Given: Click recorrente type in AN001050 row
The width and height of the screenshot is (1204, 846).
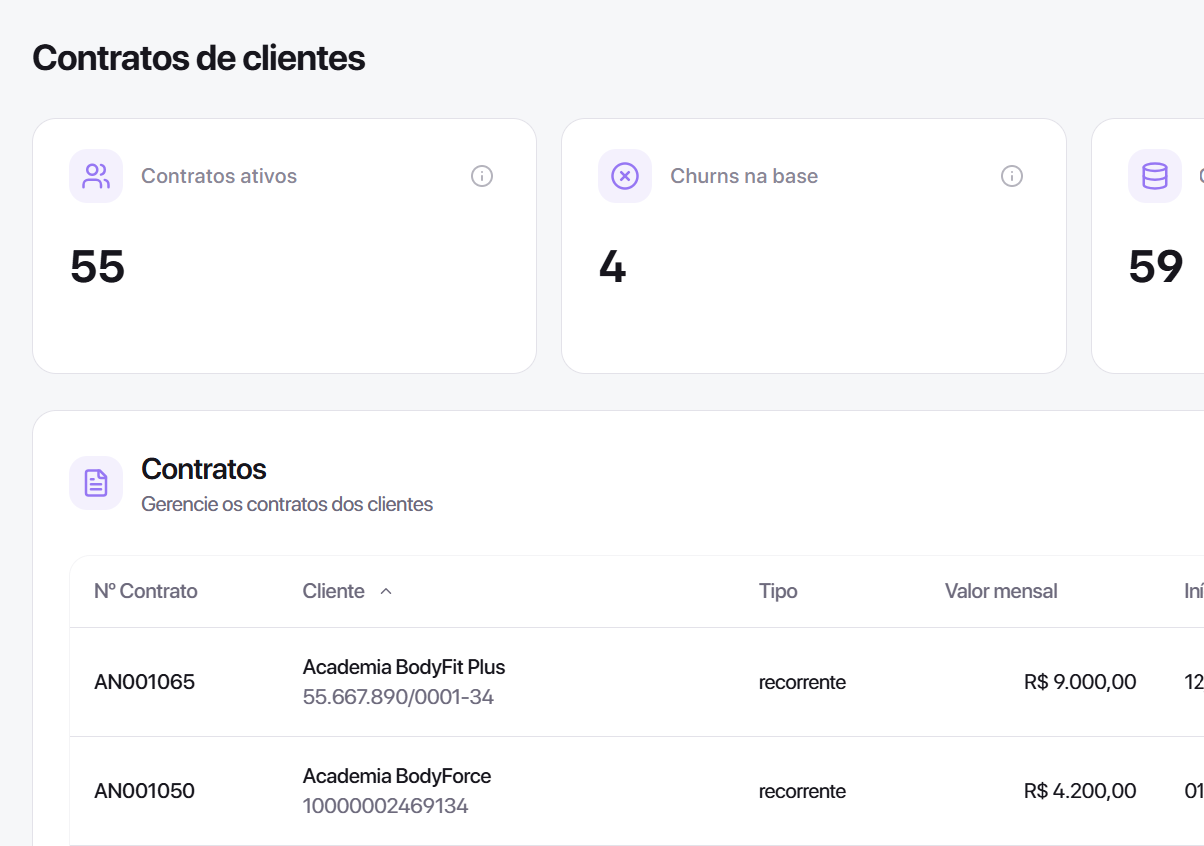Looking at the screenshot, I should pos(802,791).
